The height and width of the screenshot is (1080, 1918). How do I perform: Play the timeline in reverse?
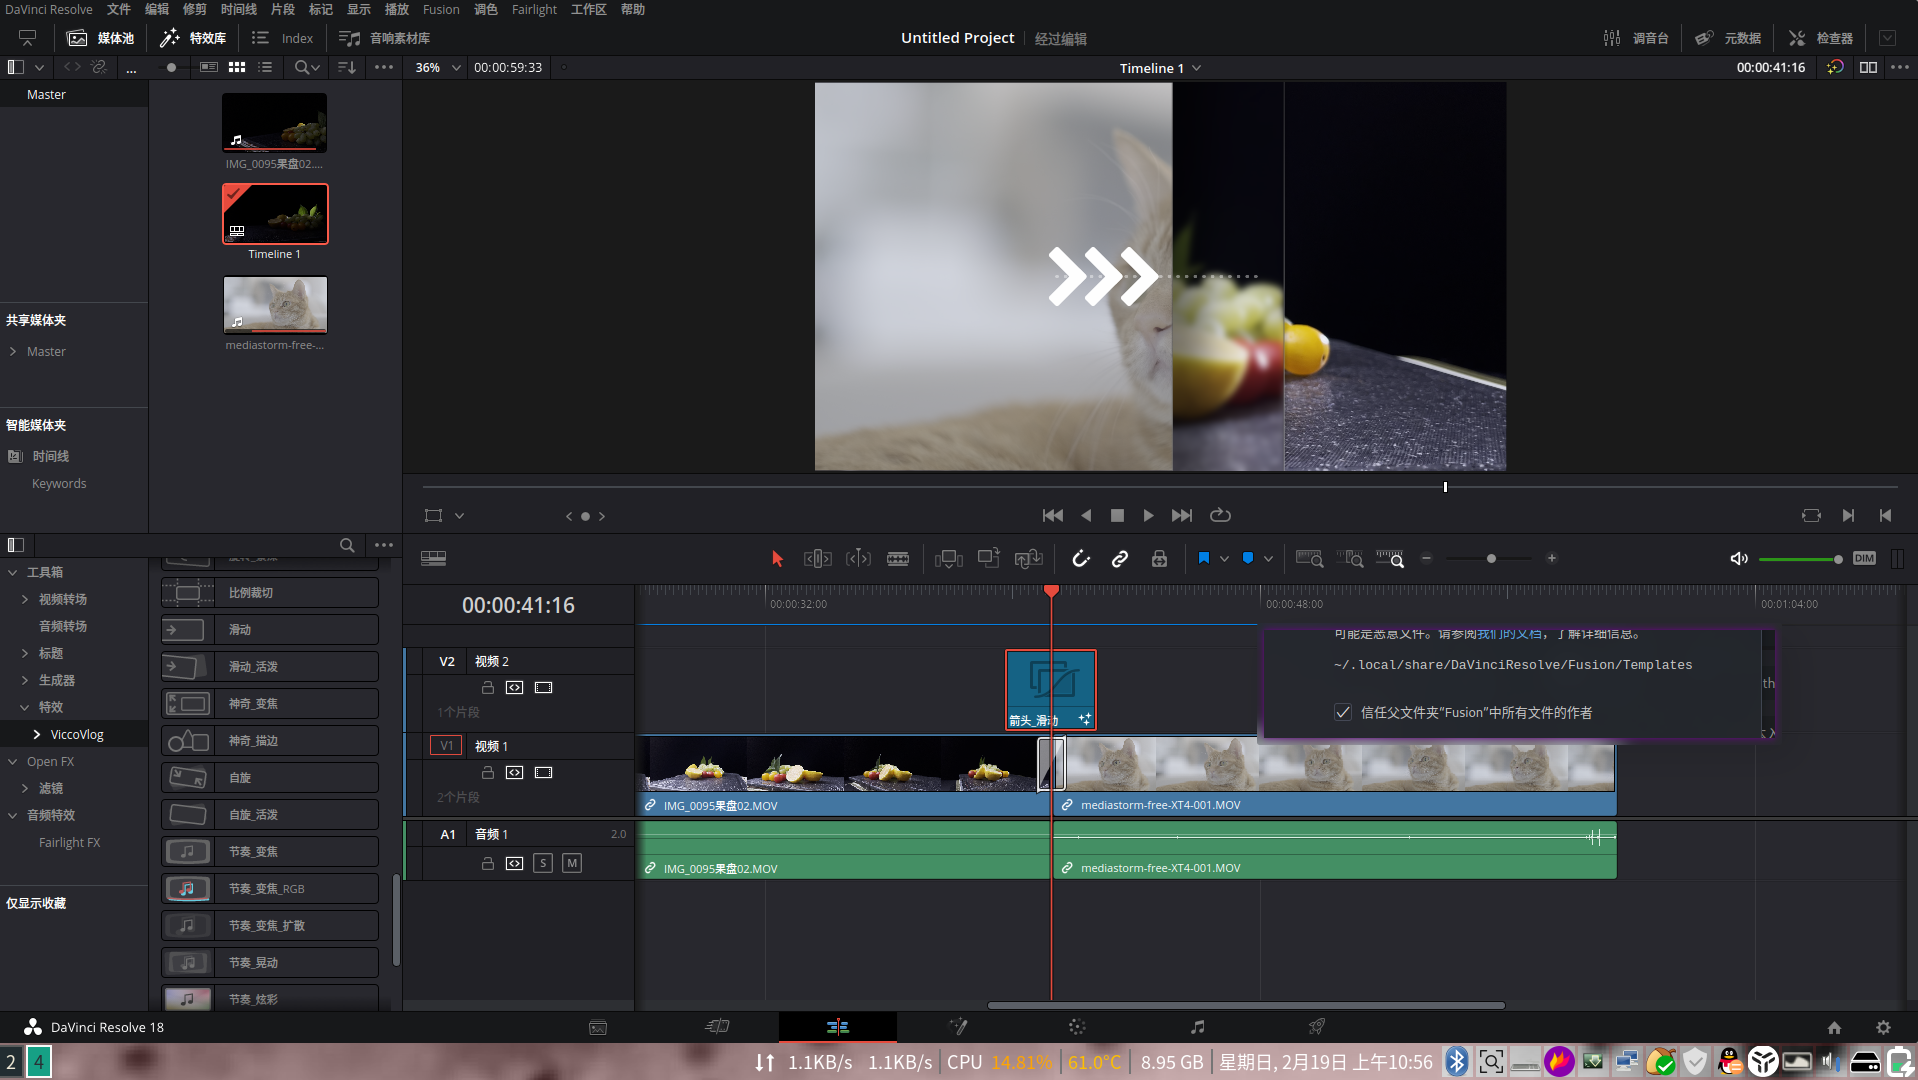(x=1086, y=516)
